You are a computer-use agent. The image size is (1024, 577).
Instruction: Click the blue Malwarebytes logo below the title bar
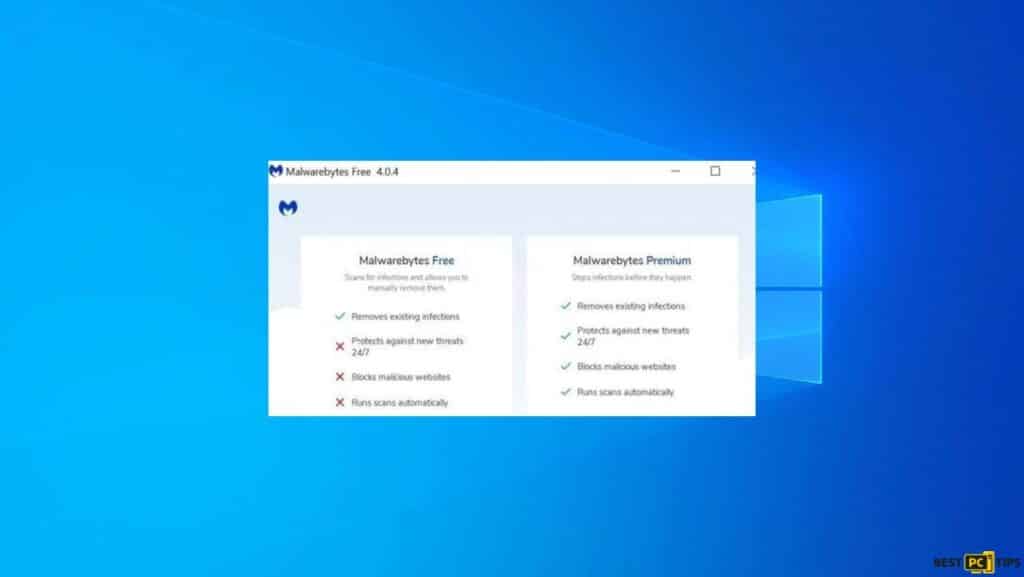[288, 208]
